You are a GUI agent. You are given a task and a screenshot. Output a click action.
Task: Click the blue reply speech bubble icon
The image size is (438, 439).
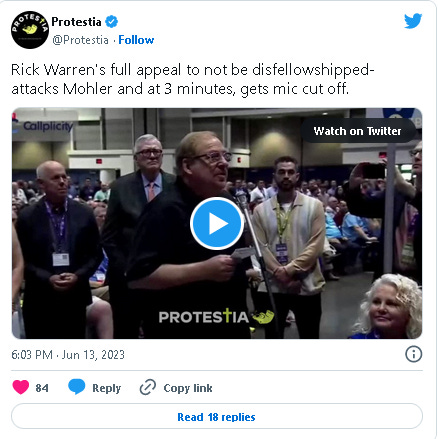point(77,387)
